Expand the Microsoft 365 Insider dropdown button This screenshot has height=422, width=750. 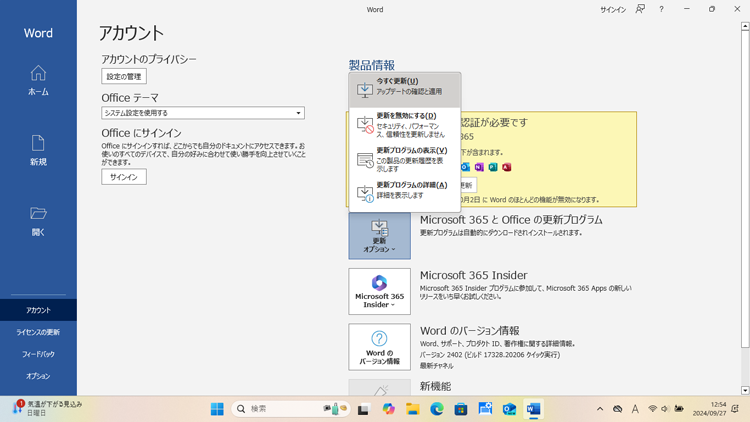pyautogui.click(x=379, y=291)
